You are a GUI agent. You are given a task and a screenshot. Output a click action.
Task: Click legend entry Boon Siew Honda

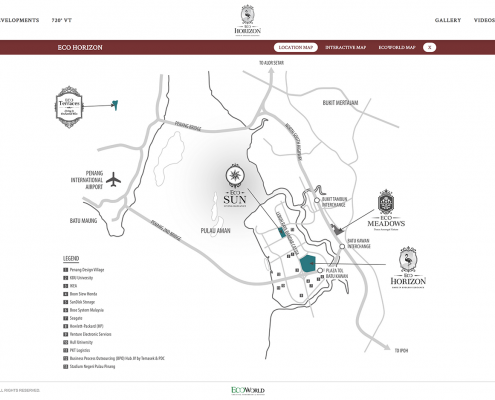[x=80, y=294]
